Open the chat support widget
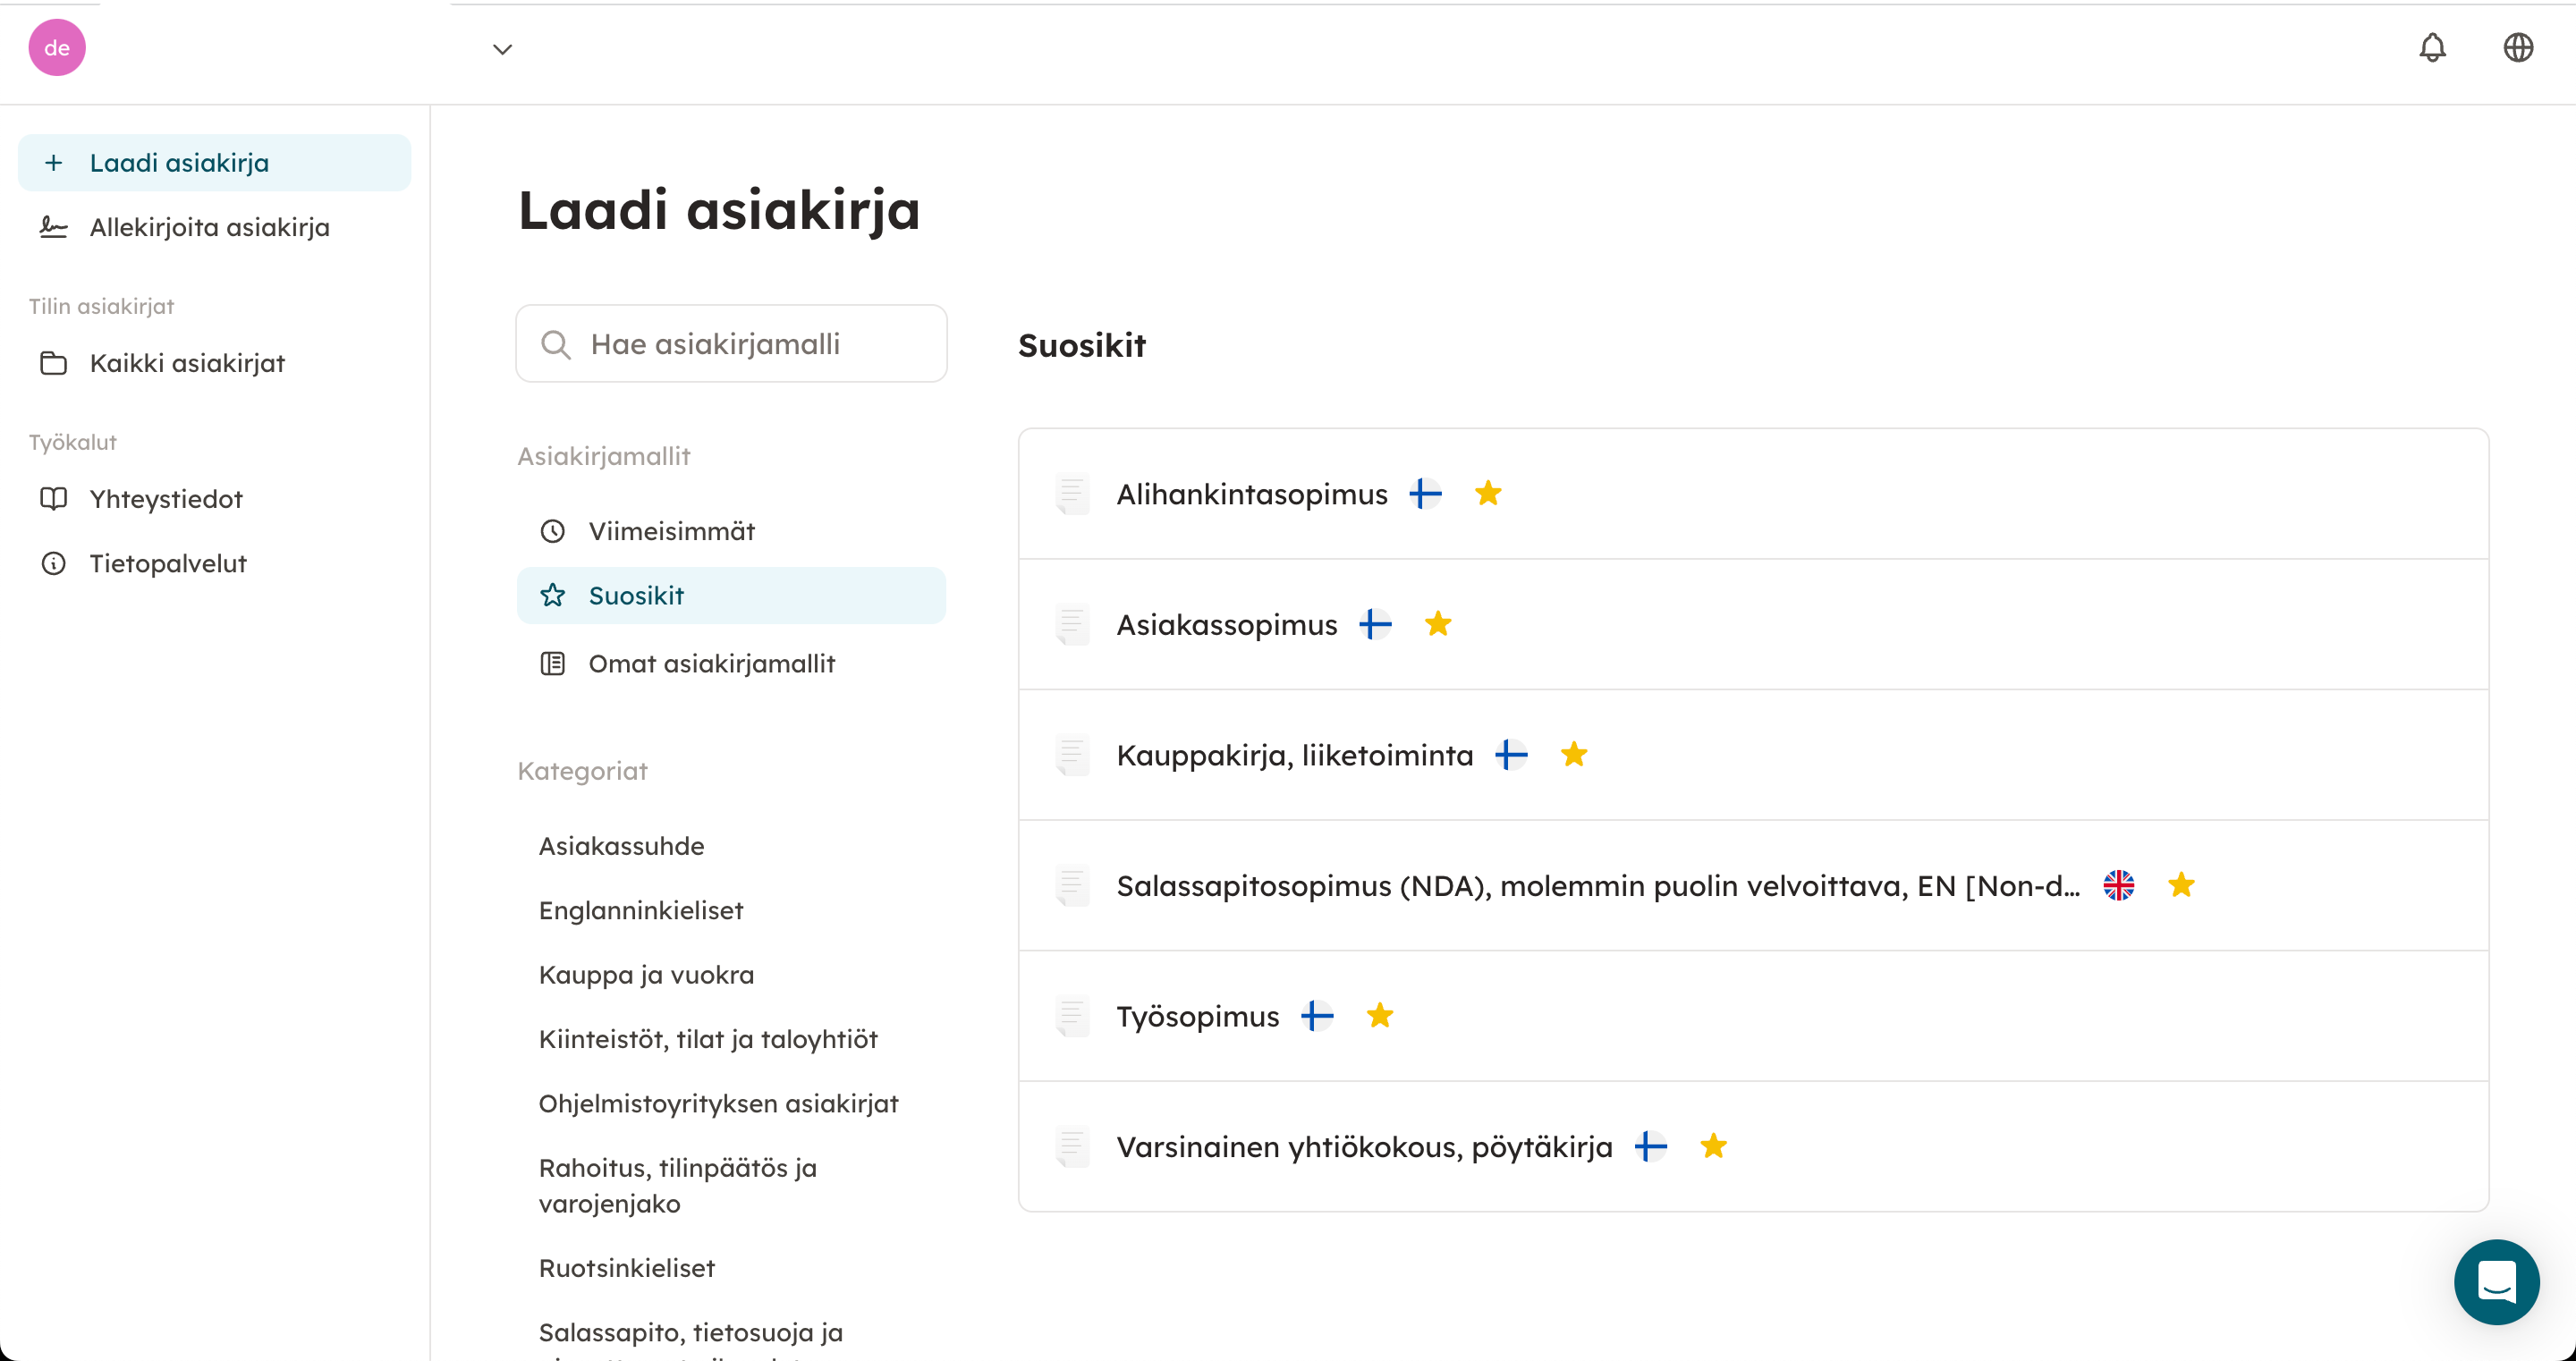 click(2496, 1282)
